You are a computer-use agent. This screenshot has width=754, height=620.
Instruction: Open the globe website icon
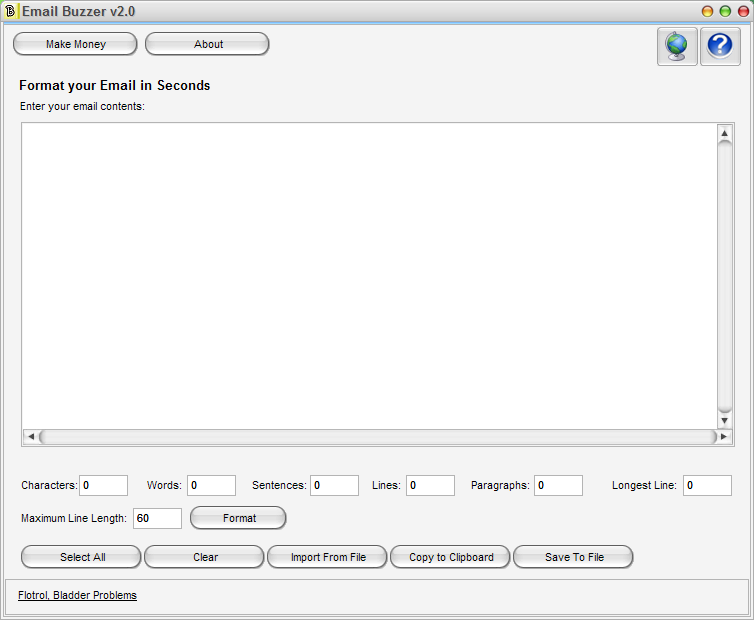[x=677, y=46]
